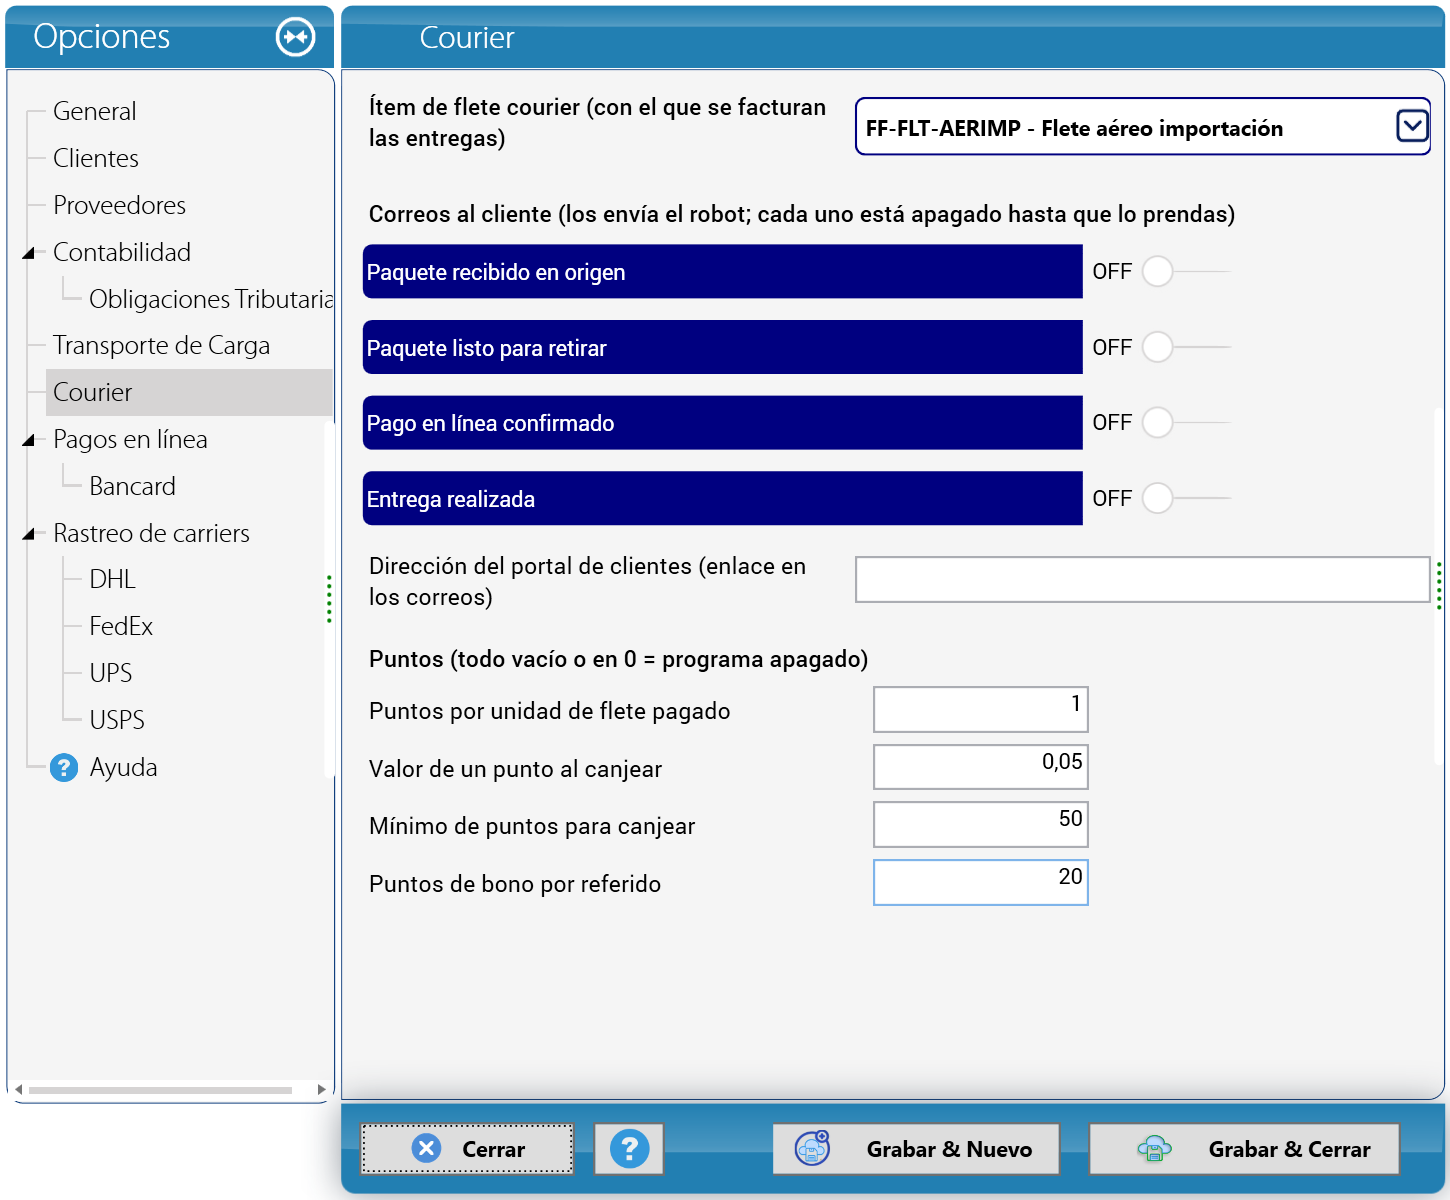Image resolution: width=1450 pixels, height=1200 pixels.
Task: Click the blue X icon on Cerrar
Action: 426,1148
